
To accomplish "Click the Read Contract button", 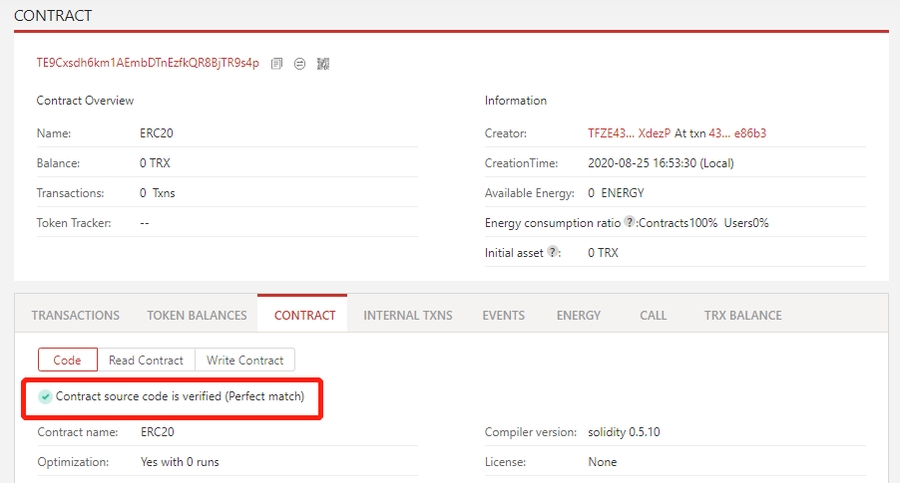I will click(x=146, y=360).
